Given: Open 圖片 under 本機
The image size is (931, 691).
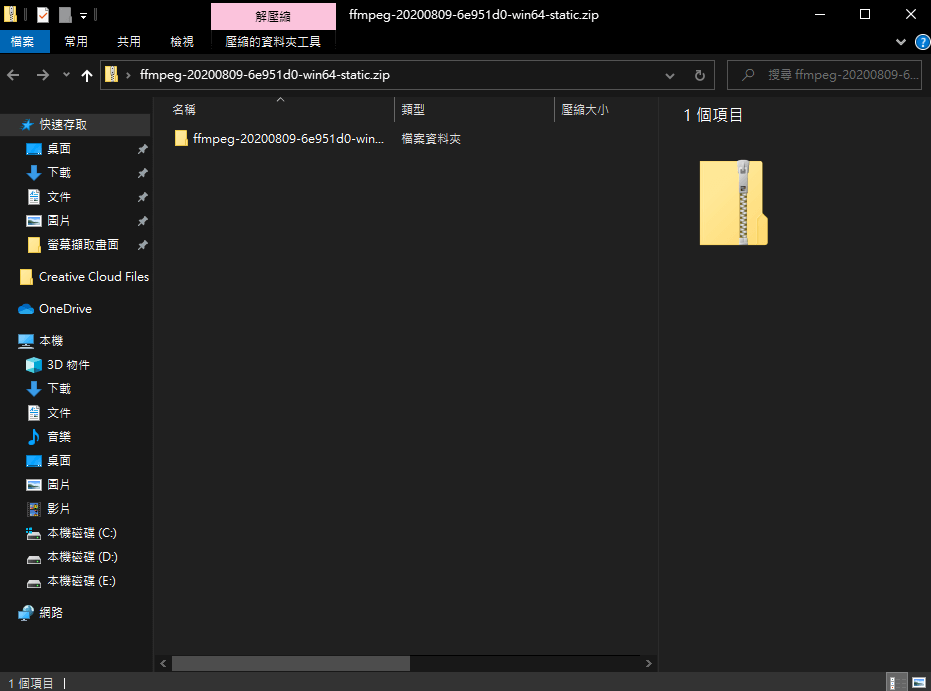Looking at the screenshot, I should pyautogui.click(x=59, y=484).
